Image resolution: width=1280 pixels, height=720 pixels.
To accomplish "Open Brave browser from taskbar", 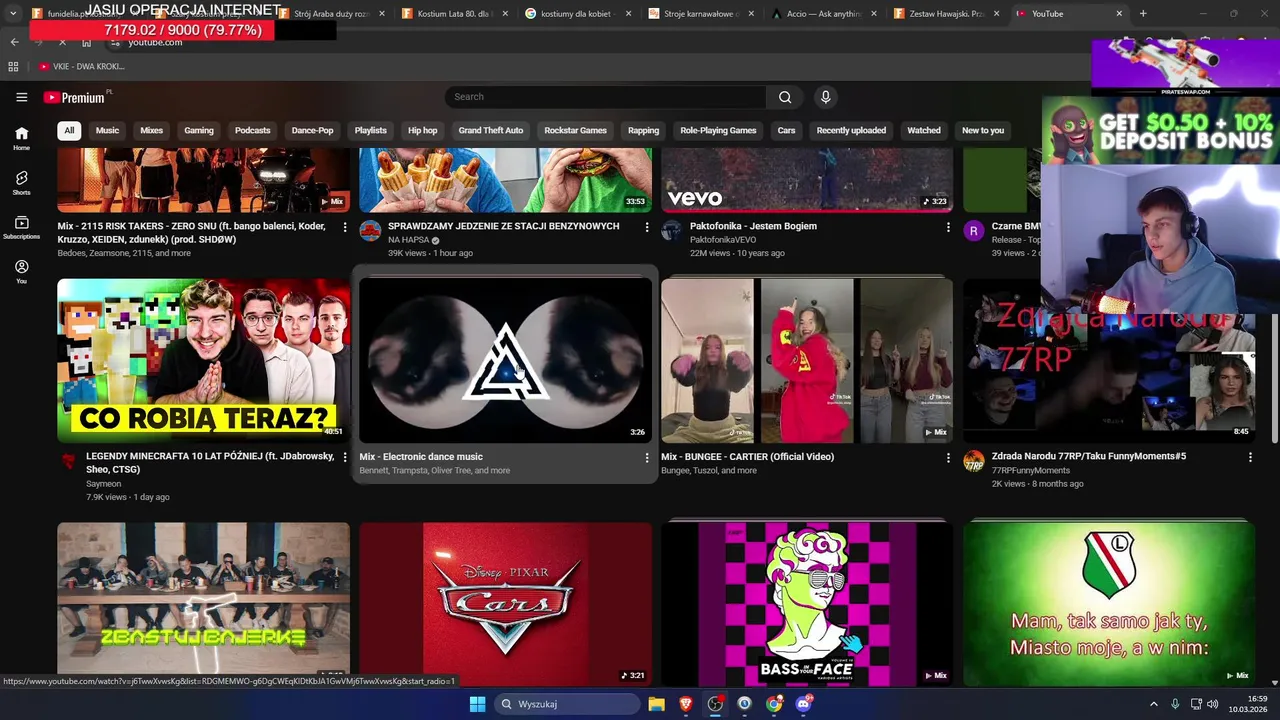I will click(x=686, y=704).
